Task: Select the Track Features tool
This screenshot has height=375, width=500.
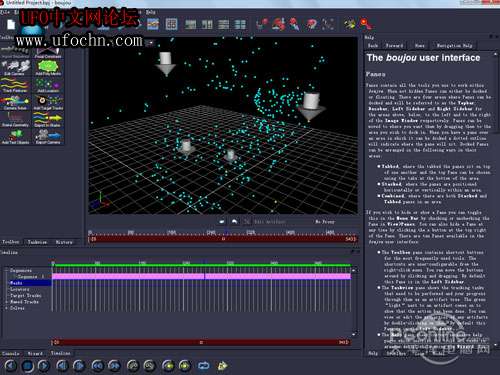Action: tap(15, 85)
